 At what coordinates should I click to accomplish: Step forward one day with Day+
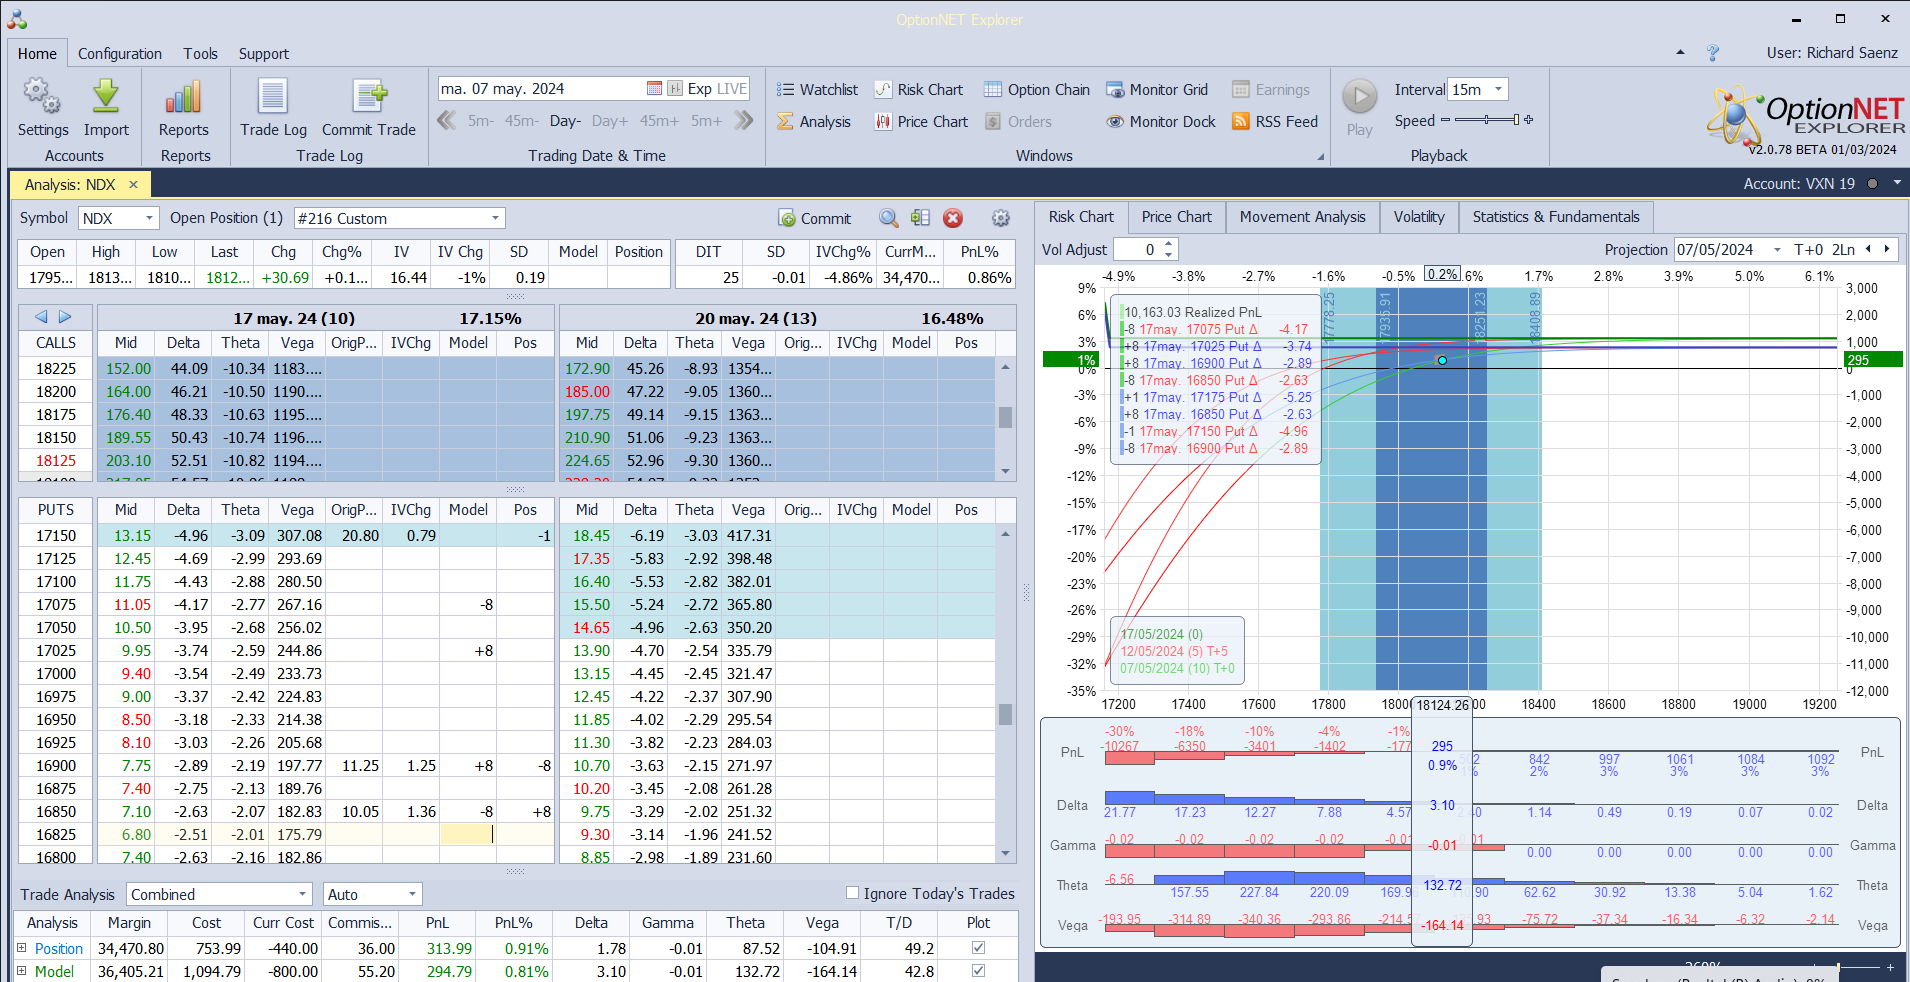(x=610, y=121)
